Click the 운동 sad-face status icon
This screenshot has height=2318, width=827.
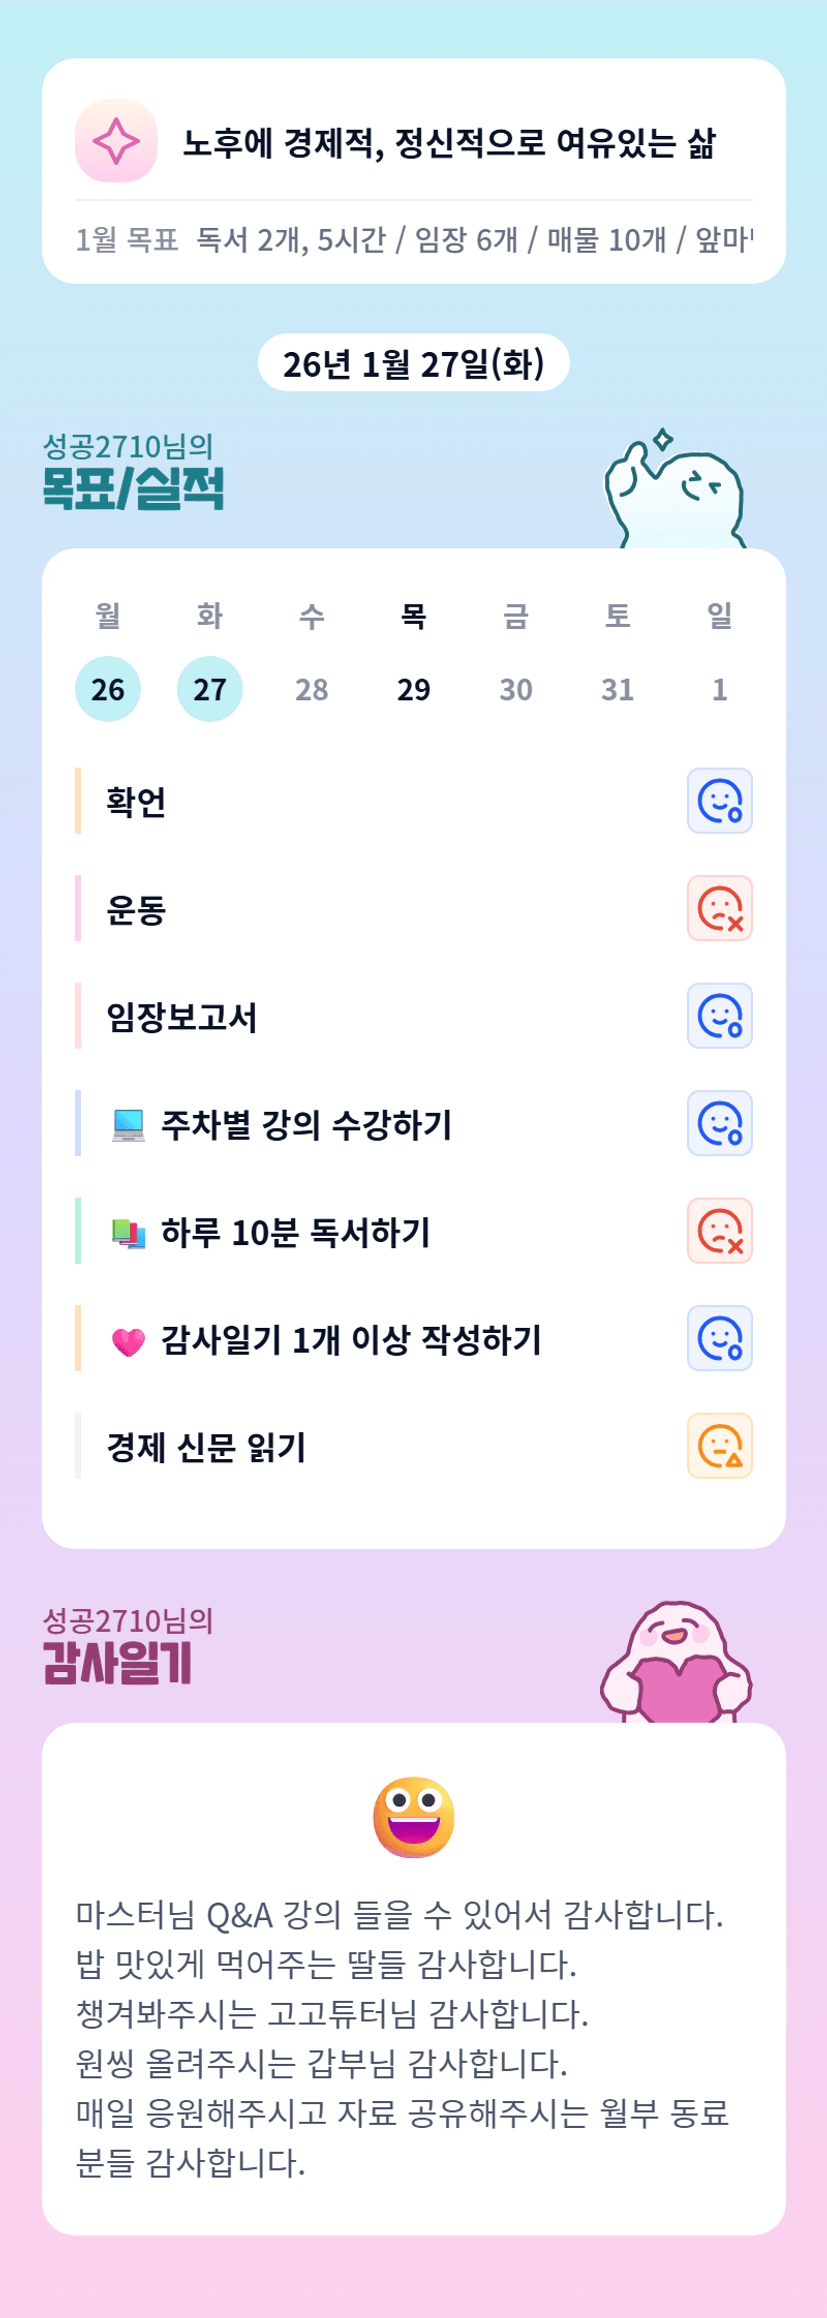tap(719, 909)
